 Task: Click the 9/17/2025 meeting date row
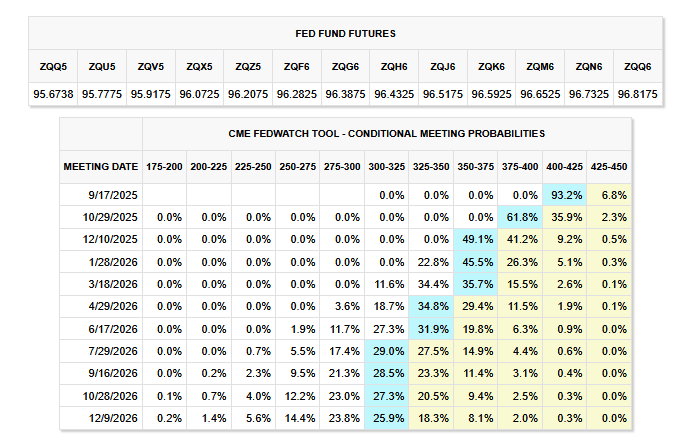pyautogui.click(x=108, y=194)
